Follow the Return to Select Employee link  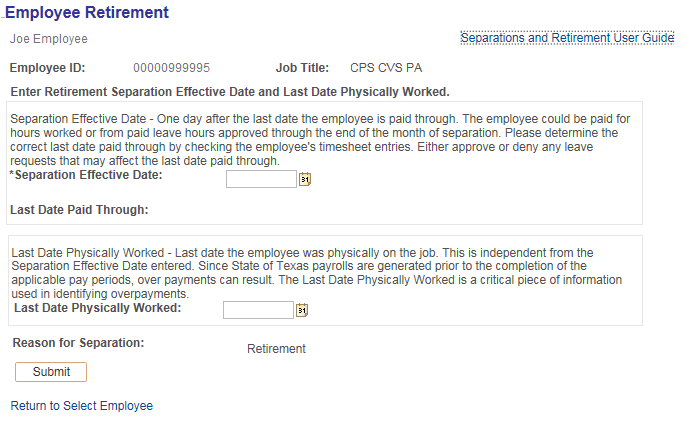tap(81, 406)
